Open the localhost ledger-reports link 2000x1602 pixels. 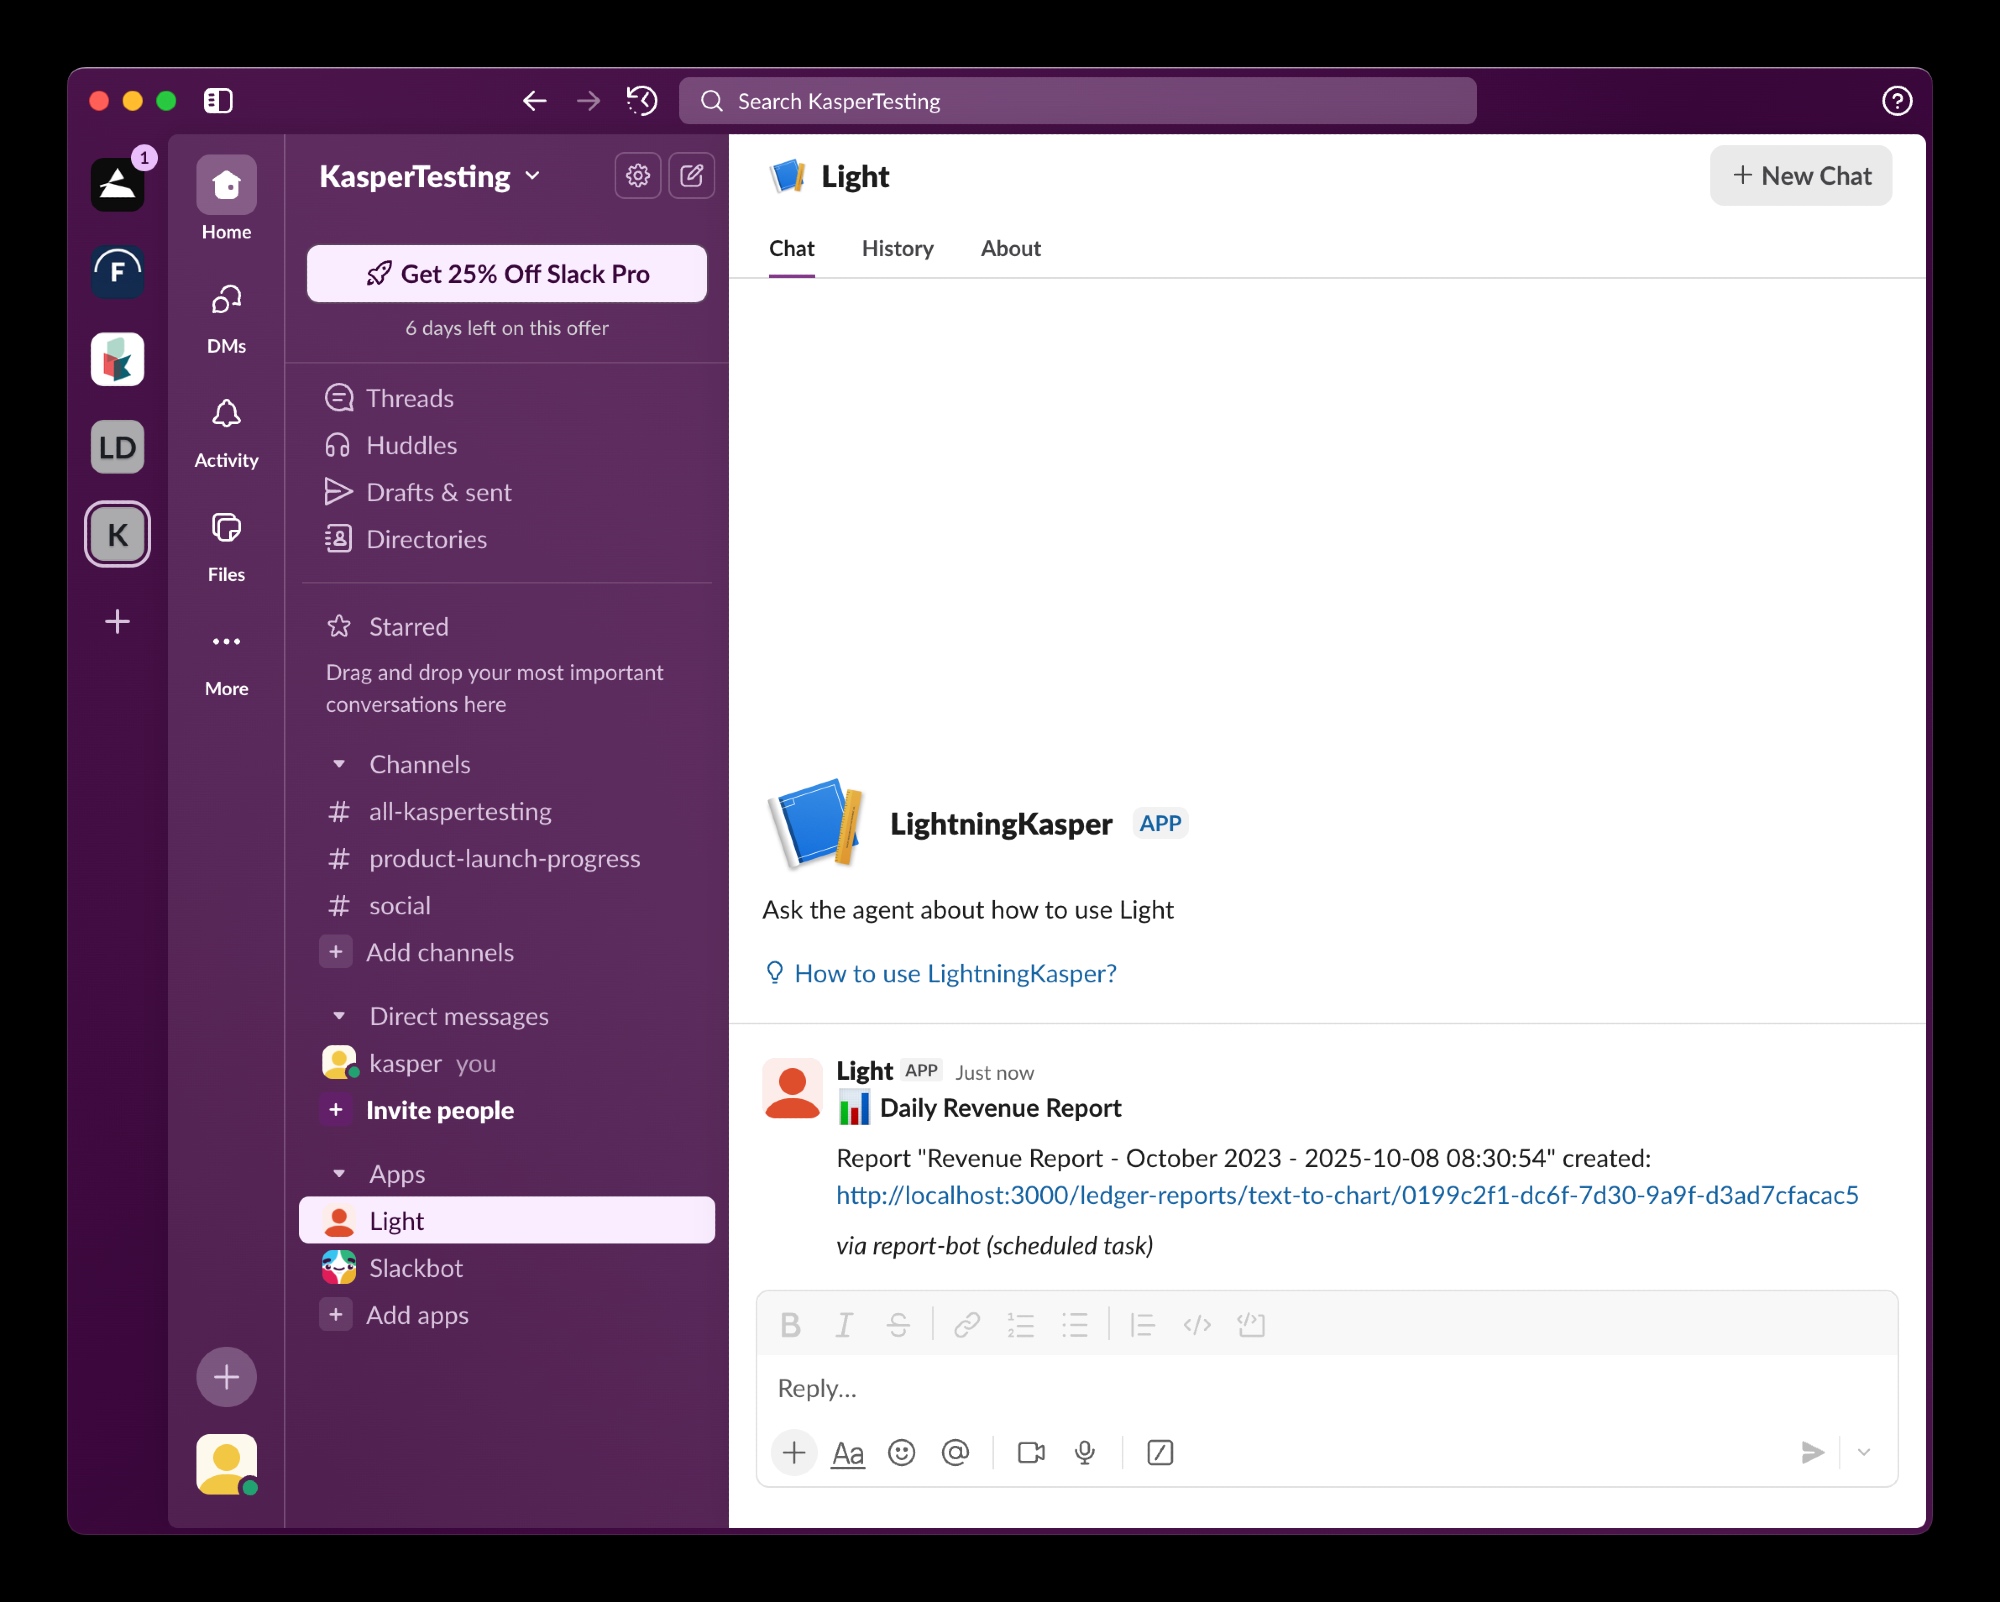1347,1195
